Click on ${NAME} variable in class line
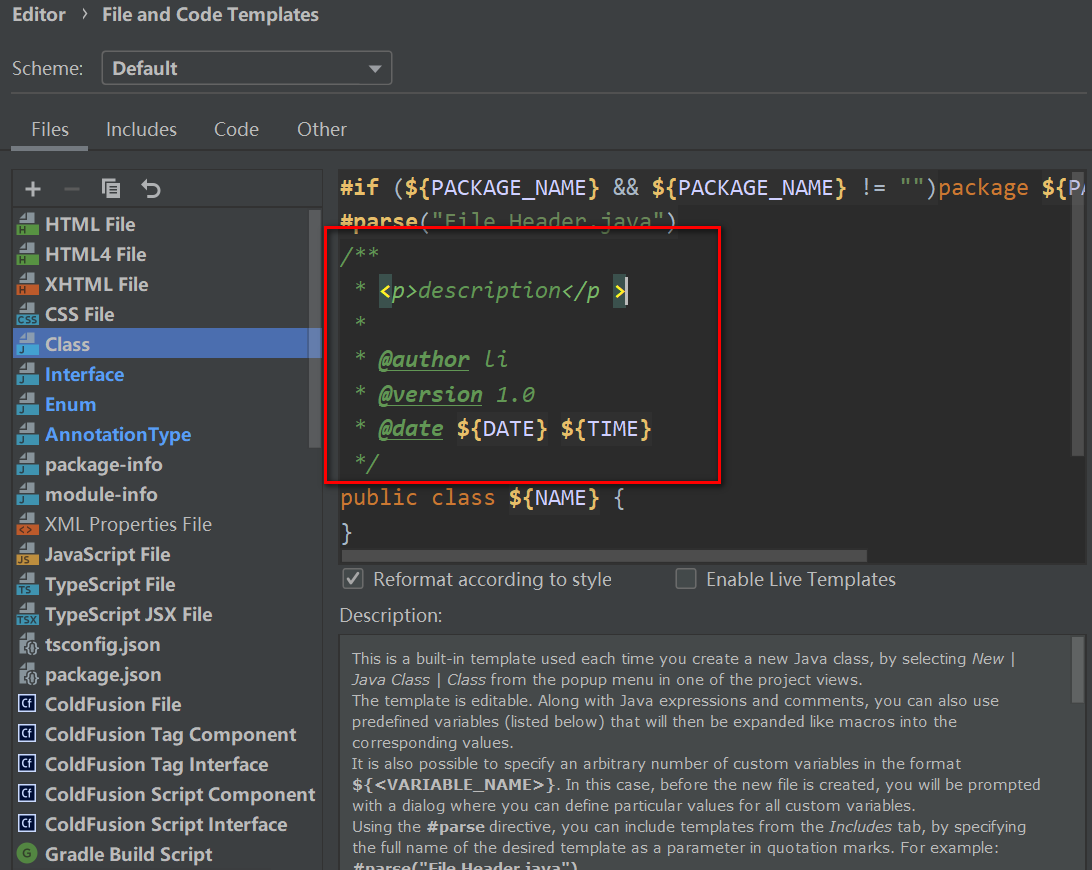The image size is (1092, 870). (x=554, y=498)
